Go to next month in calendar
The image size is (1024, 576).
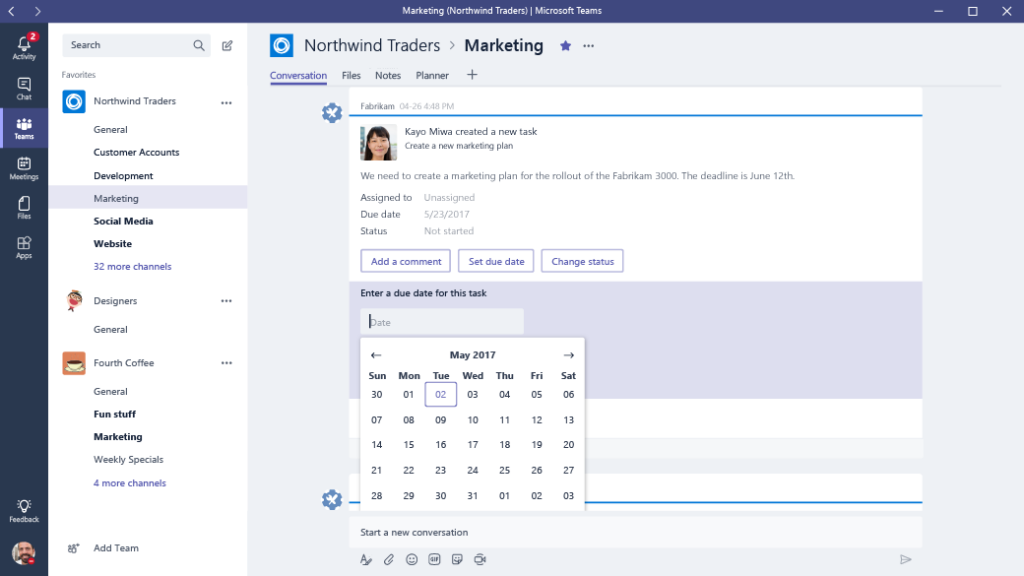click(569, 355)
